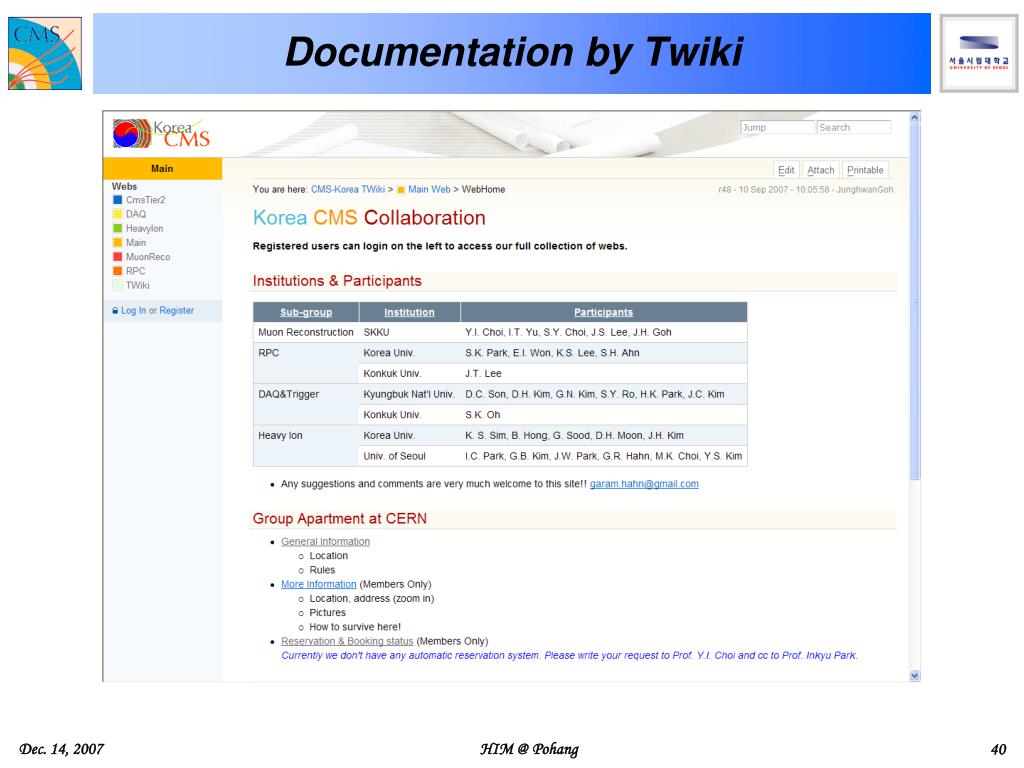Sort the table by Sub-group header

point(306,312)
